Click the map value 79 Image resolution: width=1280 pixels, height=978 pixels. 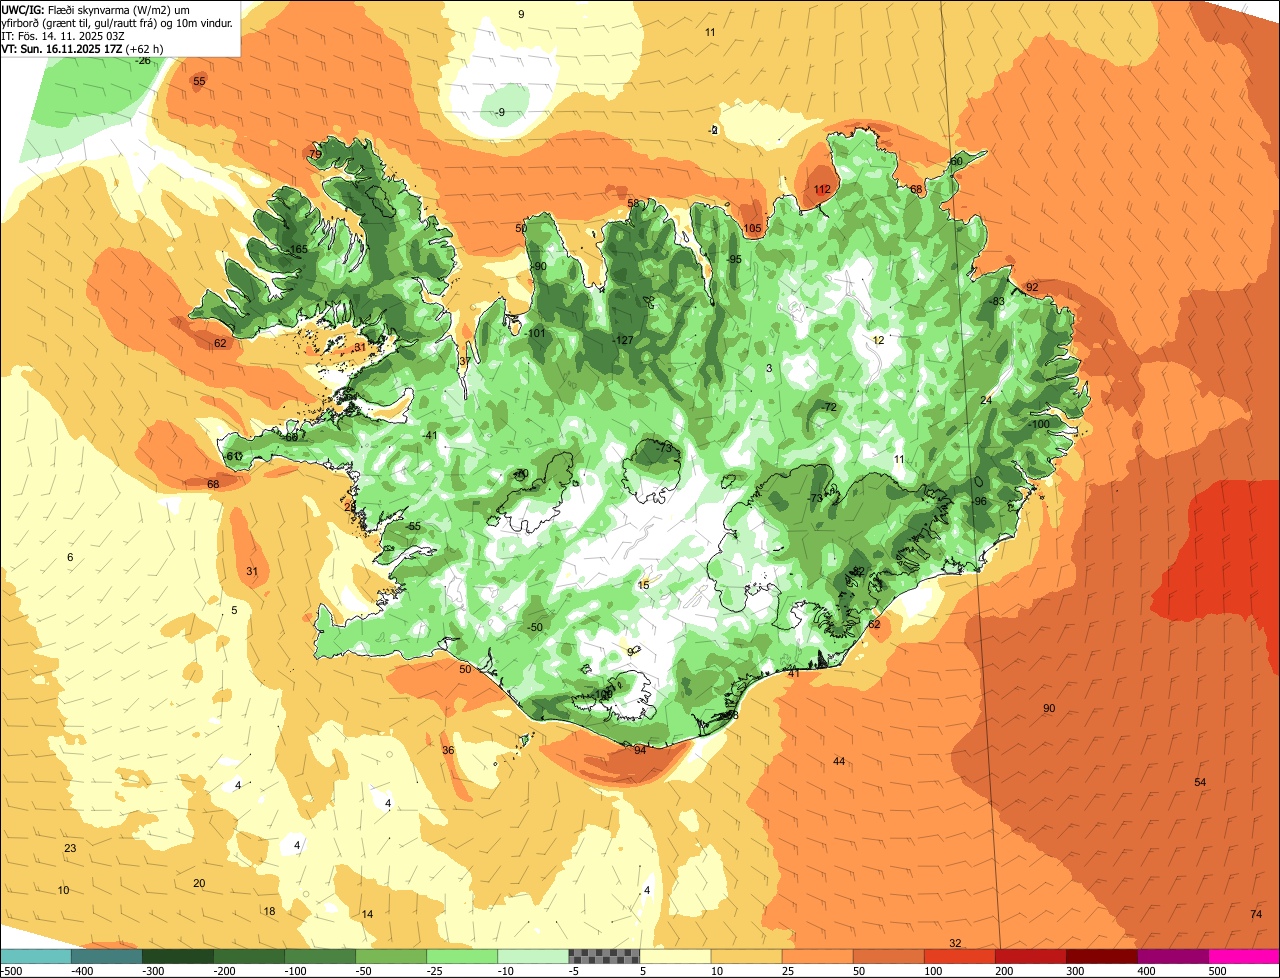pyautogui.click(x=315, y=154)
